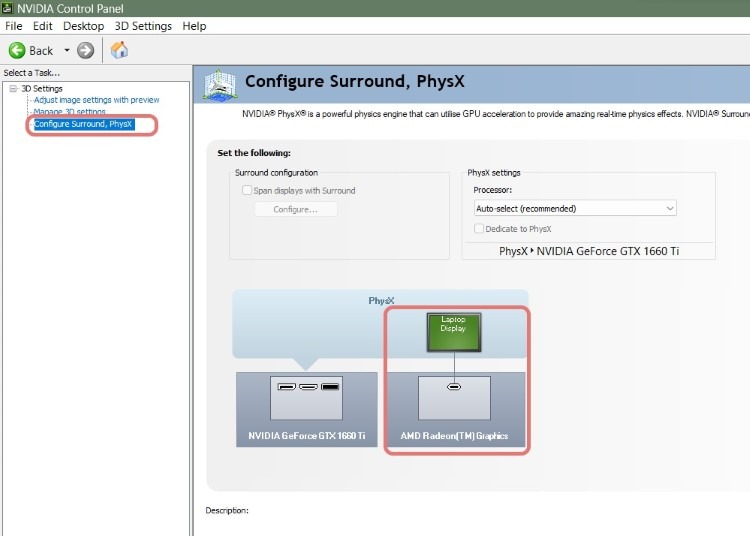Click the Configure Surround, PhysX header icon
750x536 pixels.
point(220,85)
